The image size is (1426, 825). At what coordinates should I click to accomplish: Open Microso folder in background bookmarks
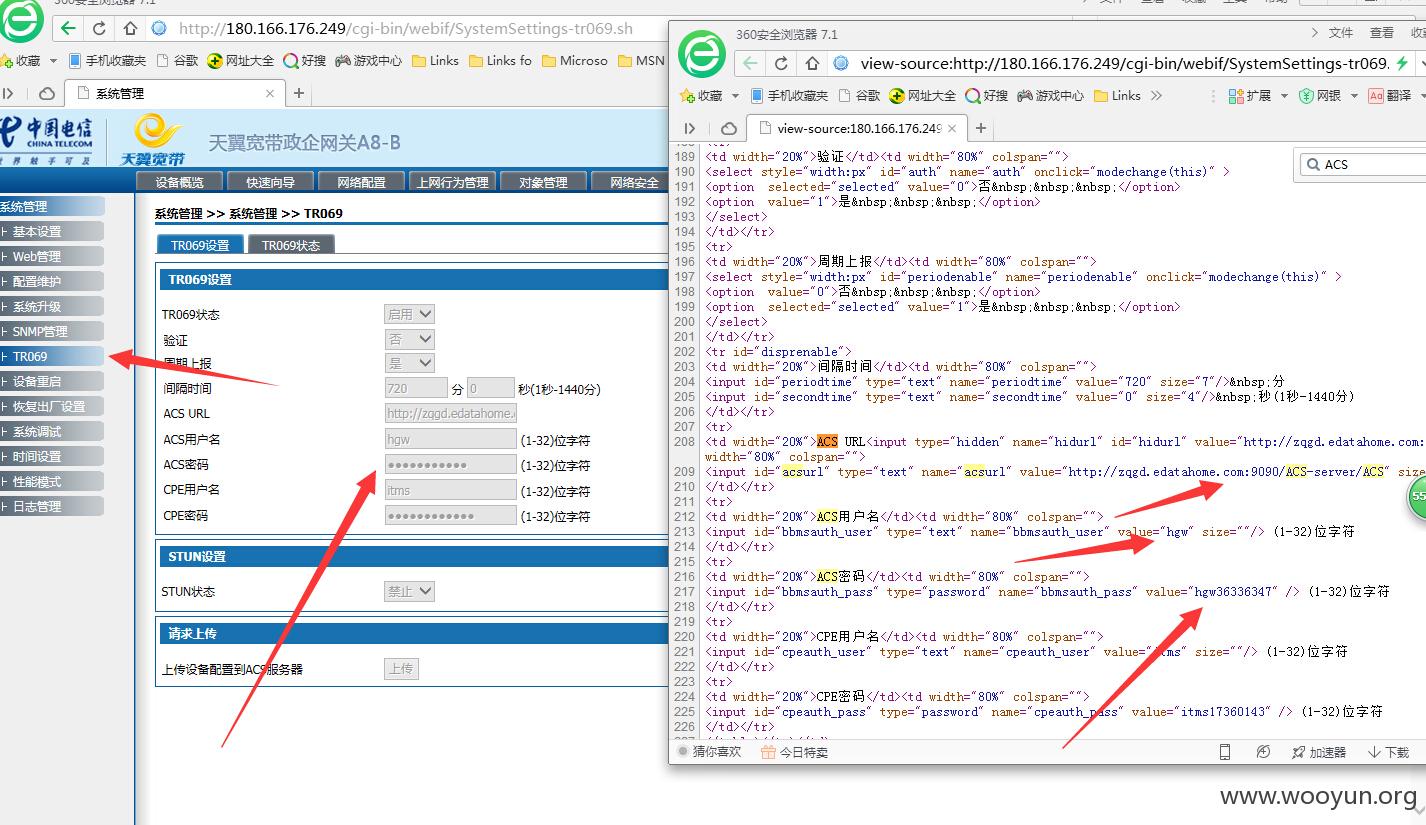pyautogui.click(x=574, y=61)
